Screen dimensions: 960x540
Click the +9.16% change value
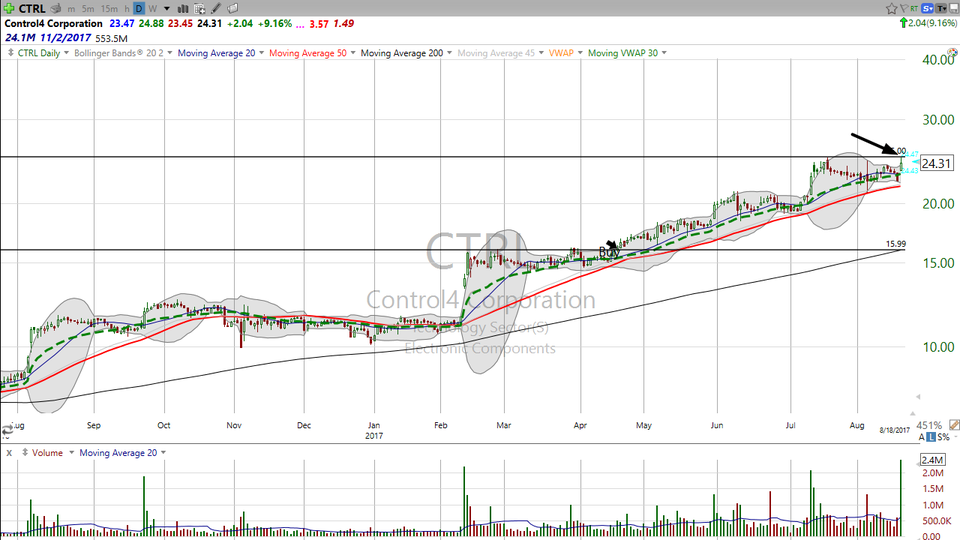pos(274,24)
